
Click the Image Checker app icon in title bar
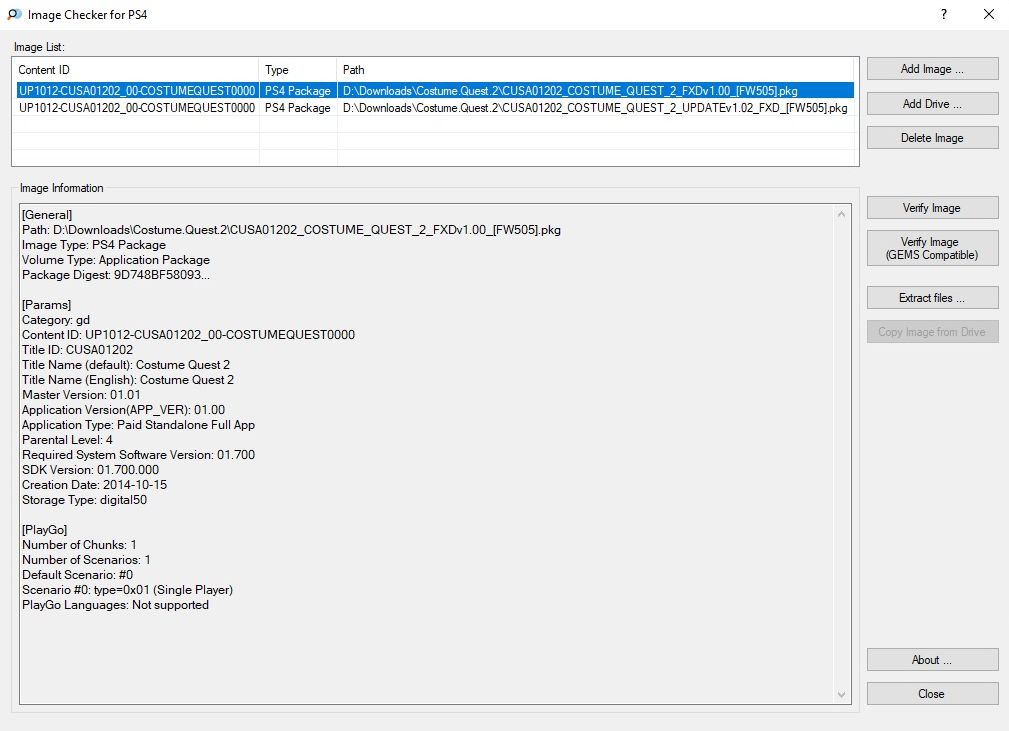14,14
